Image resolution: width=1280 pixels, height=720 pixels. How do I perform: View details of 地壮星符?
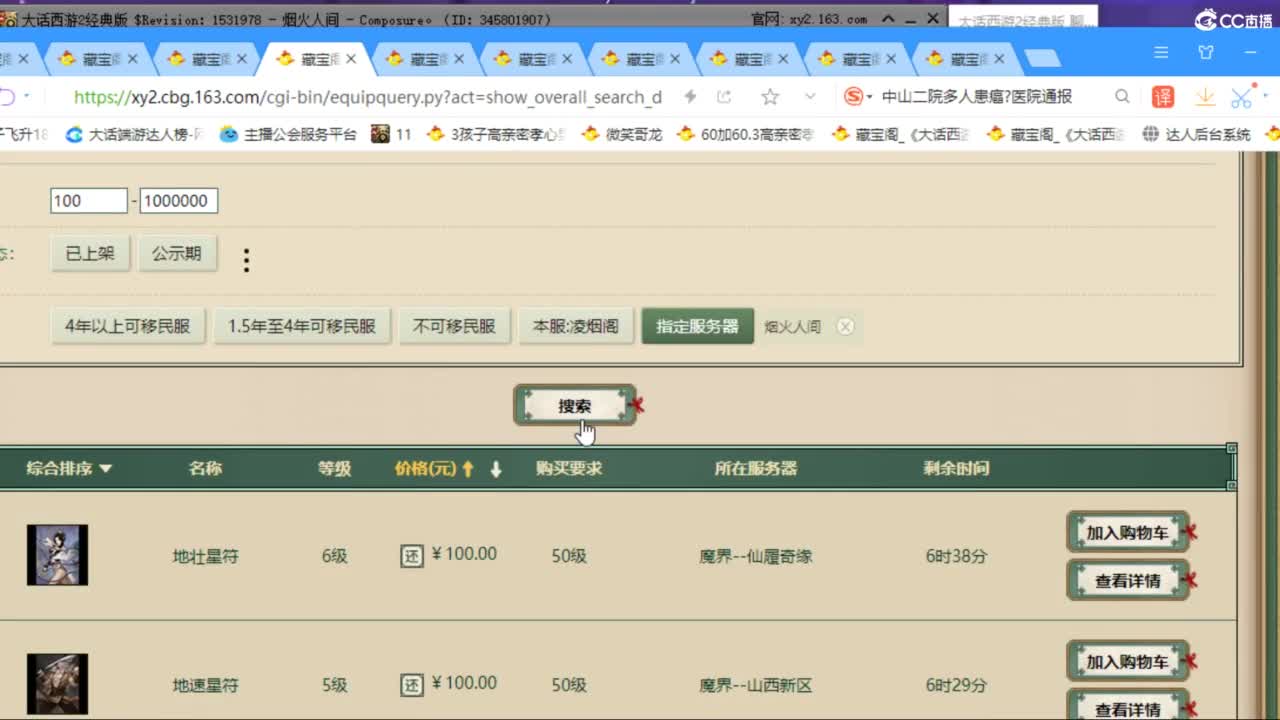1128,580
